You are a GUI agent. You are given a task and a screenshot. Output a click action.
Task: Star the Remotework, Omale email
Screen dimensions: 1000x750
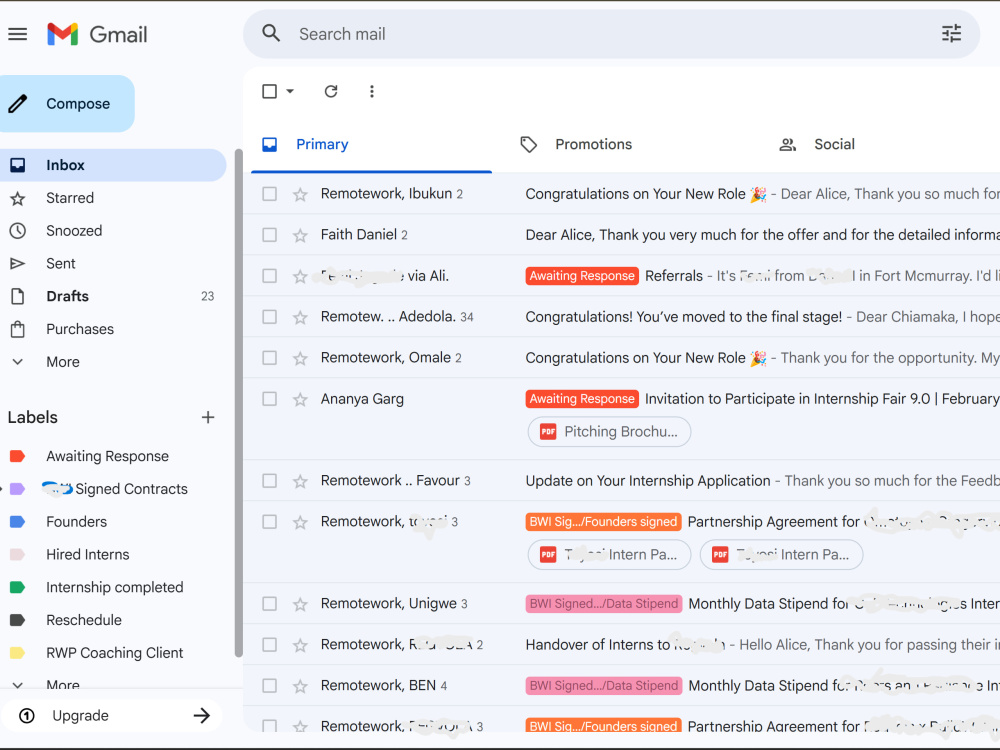tap(300, 358)
